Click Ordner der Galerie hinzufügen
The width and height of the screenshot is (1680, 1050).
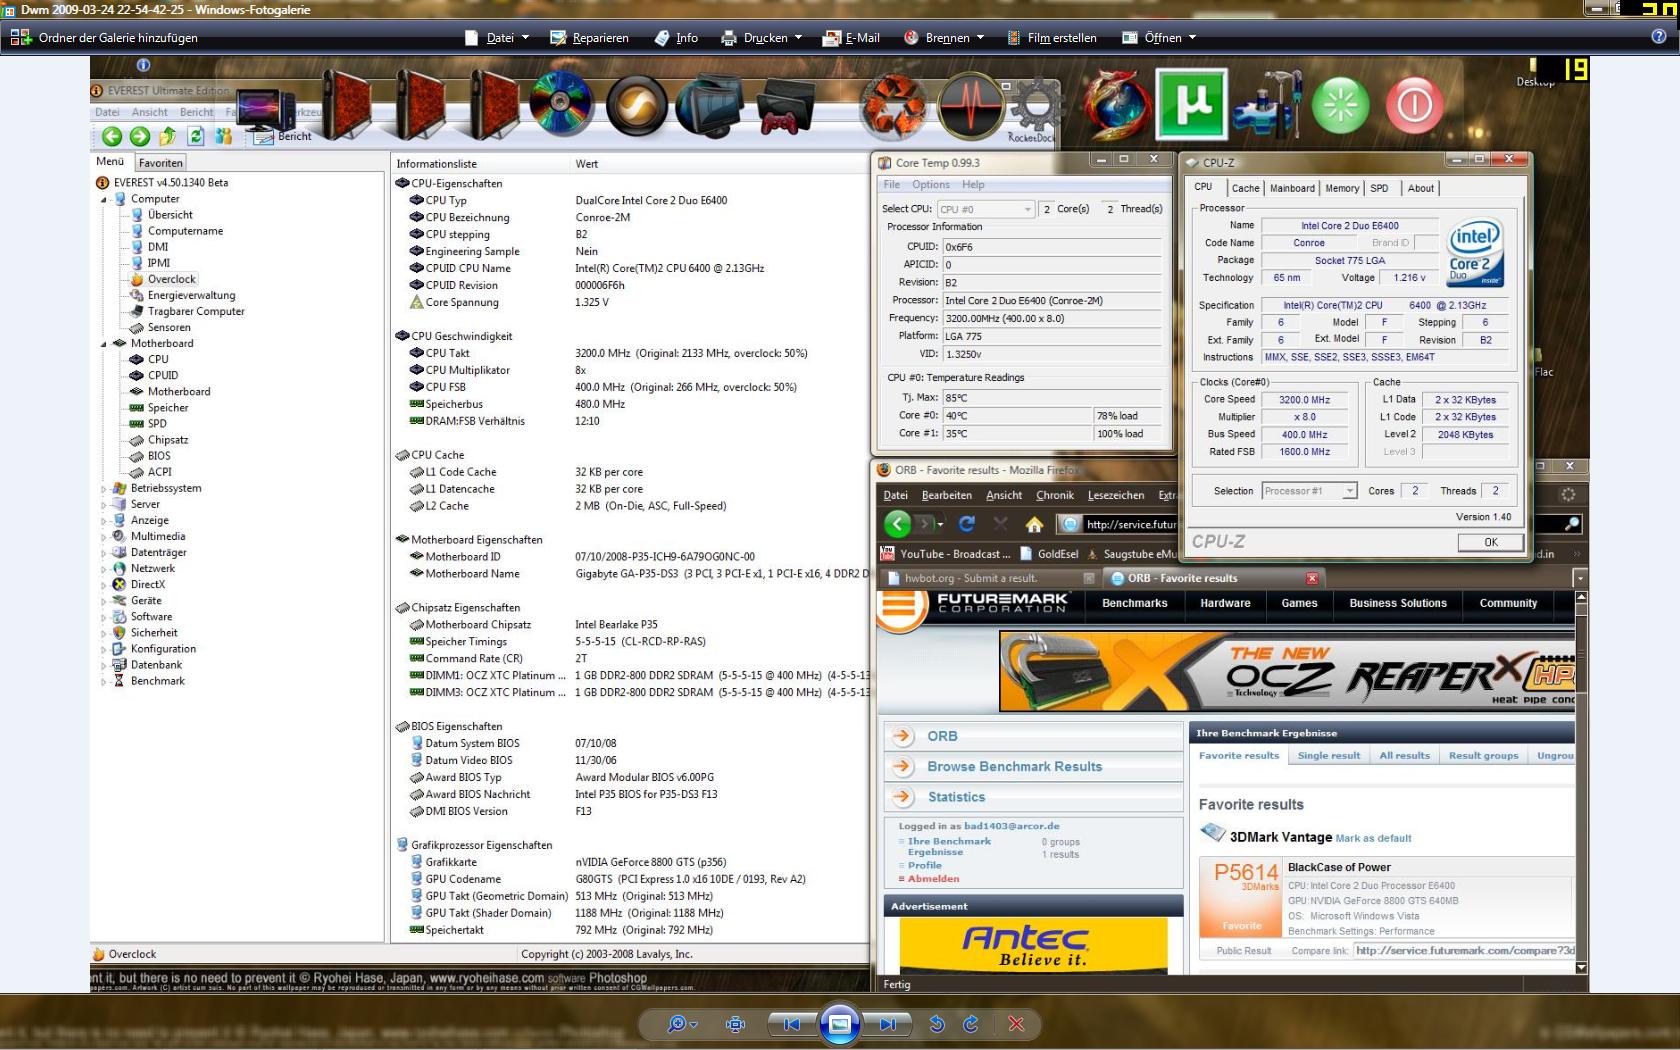[x=105, y=38]
